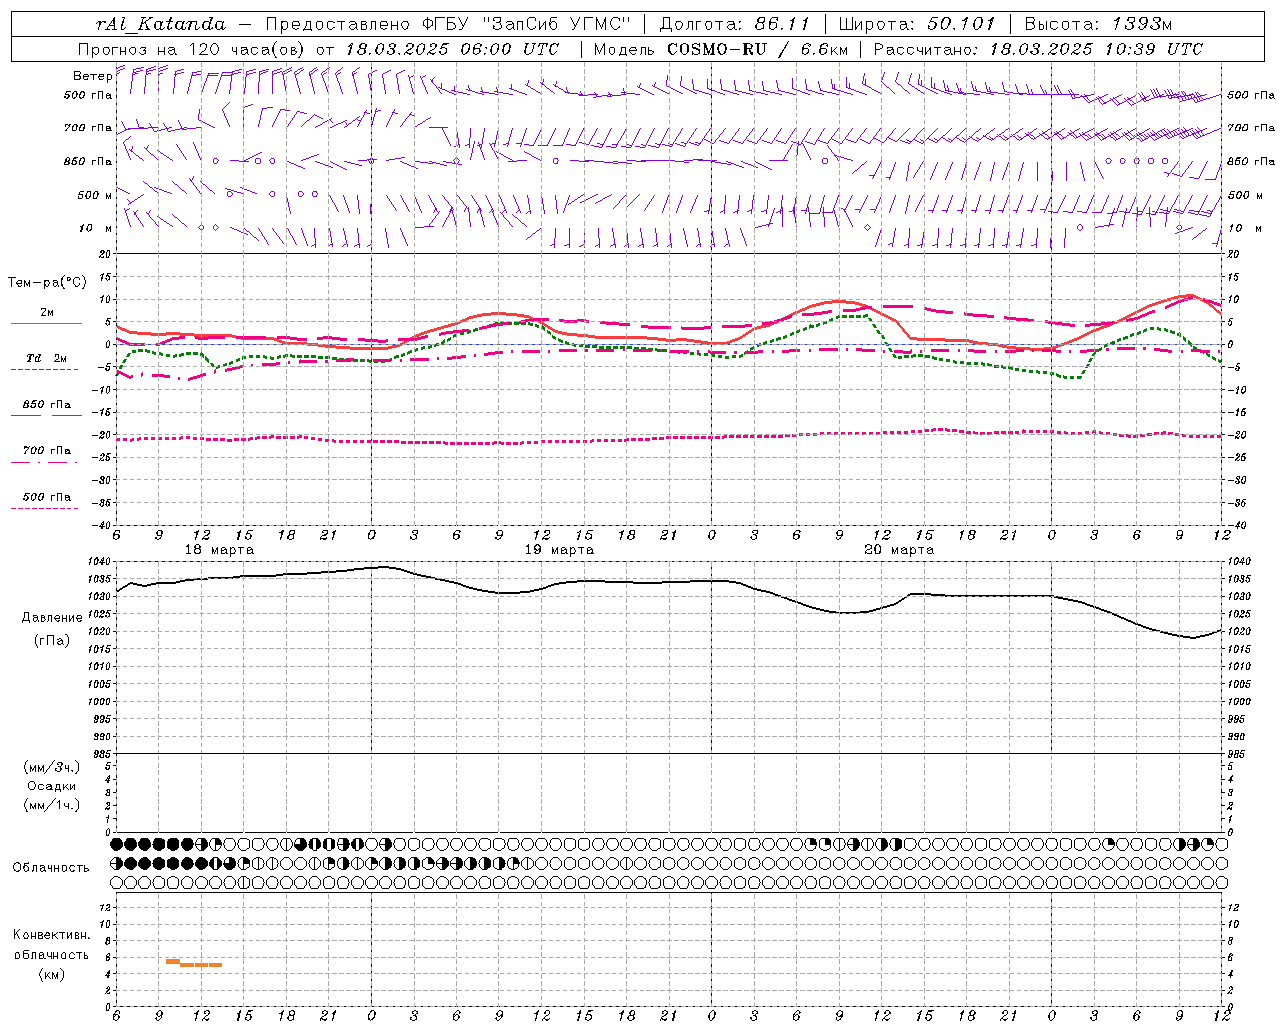Click the station name rAl_Katanda
This screenshot has width=1280, height=1024.
(x=161, y=24)
